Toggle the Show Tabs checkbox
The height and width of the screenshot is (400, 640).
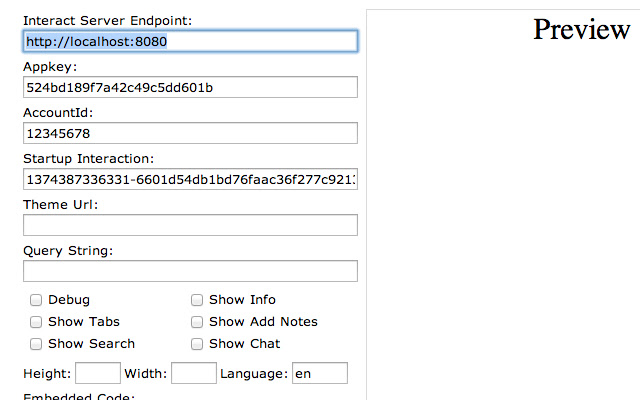tap(36, 322)
